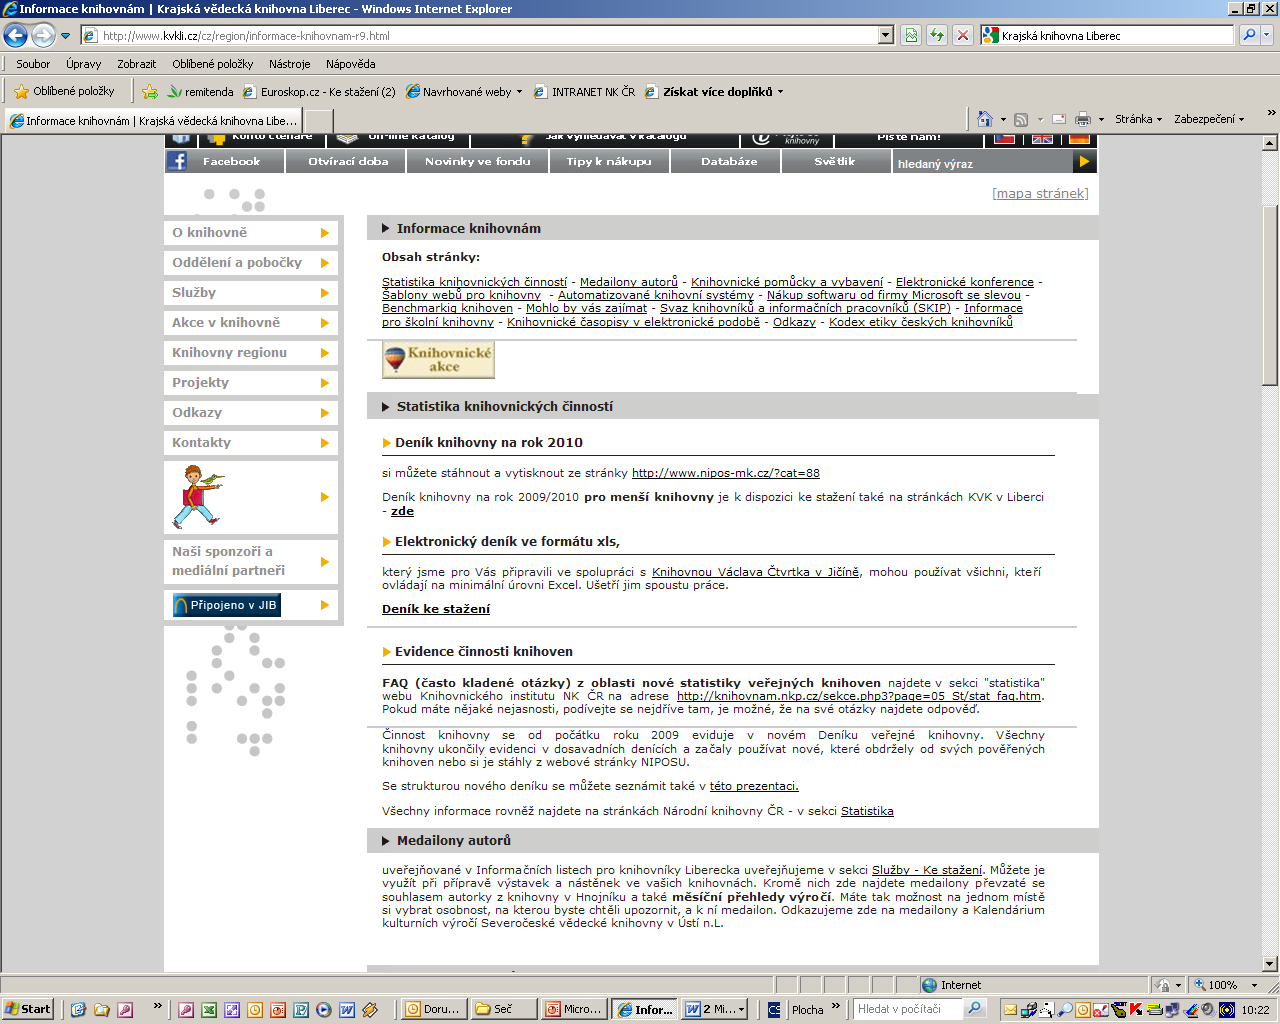Run the search via the magnifier icon
Viewport: 1280px width, 1024px height.
coord(1249,35)
